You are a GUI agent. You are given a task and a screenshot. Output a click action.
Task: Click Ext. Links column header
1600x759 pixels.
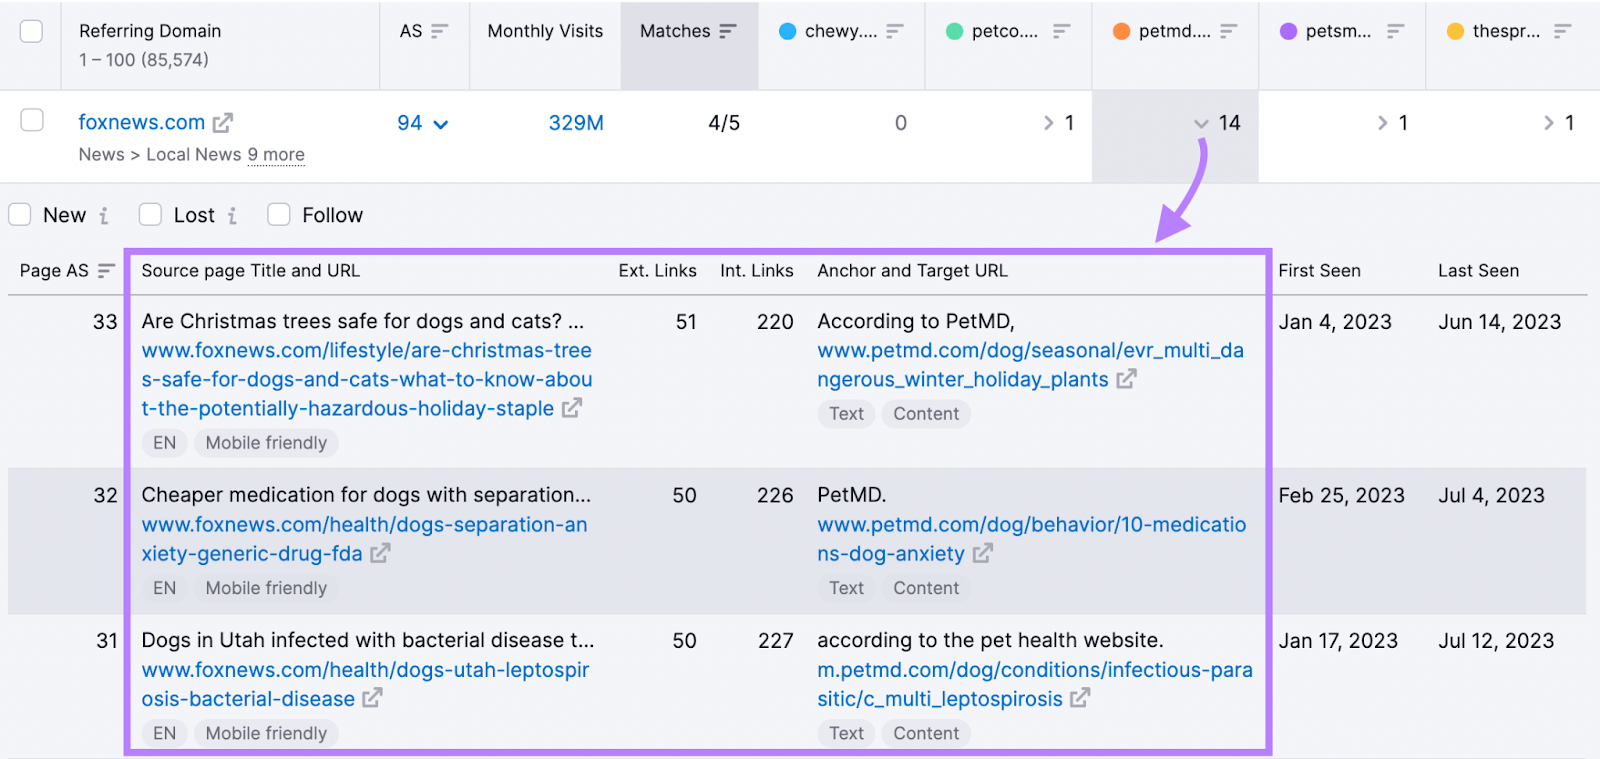click(657, 271)
